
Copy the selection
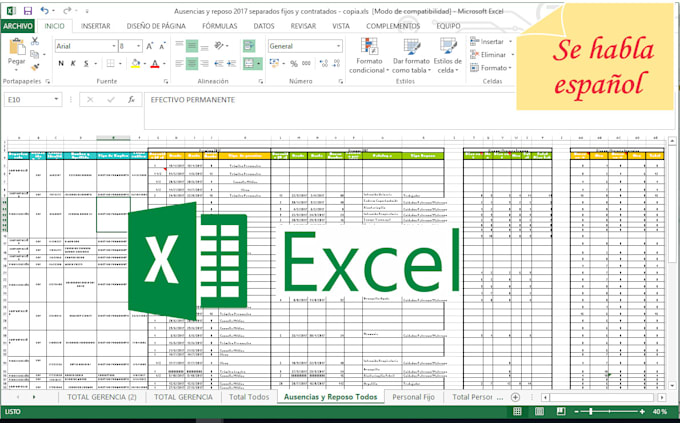[x=35, y=54]
